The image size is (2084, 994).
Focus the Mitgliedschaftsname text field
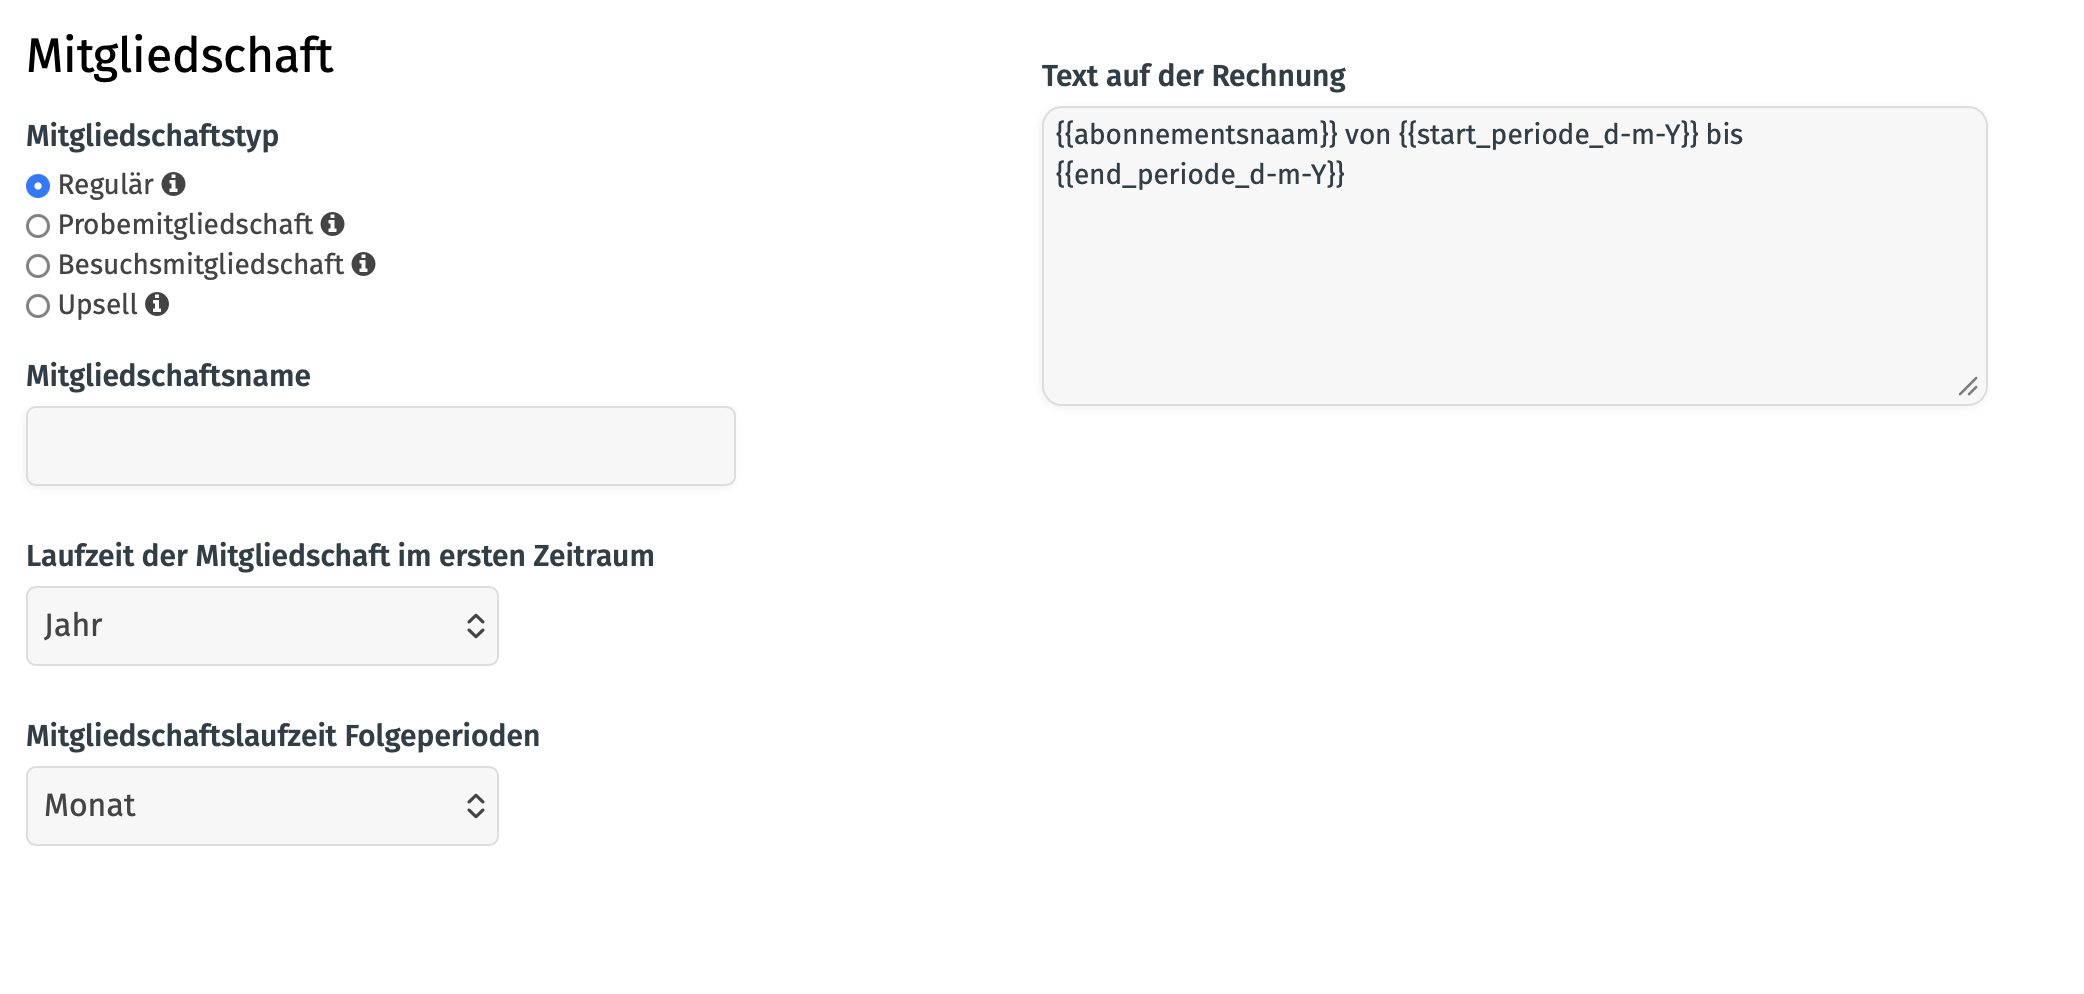(x=381, y=446)
